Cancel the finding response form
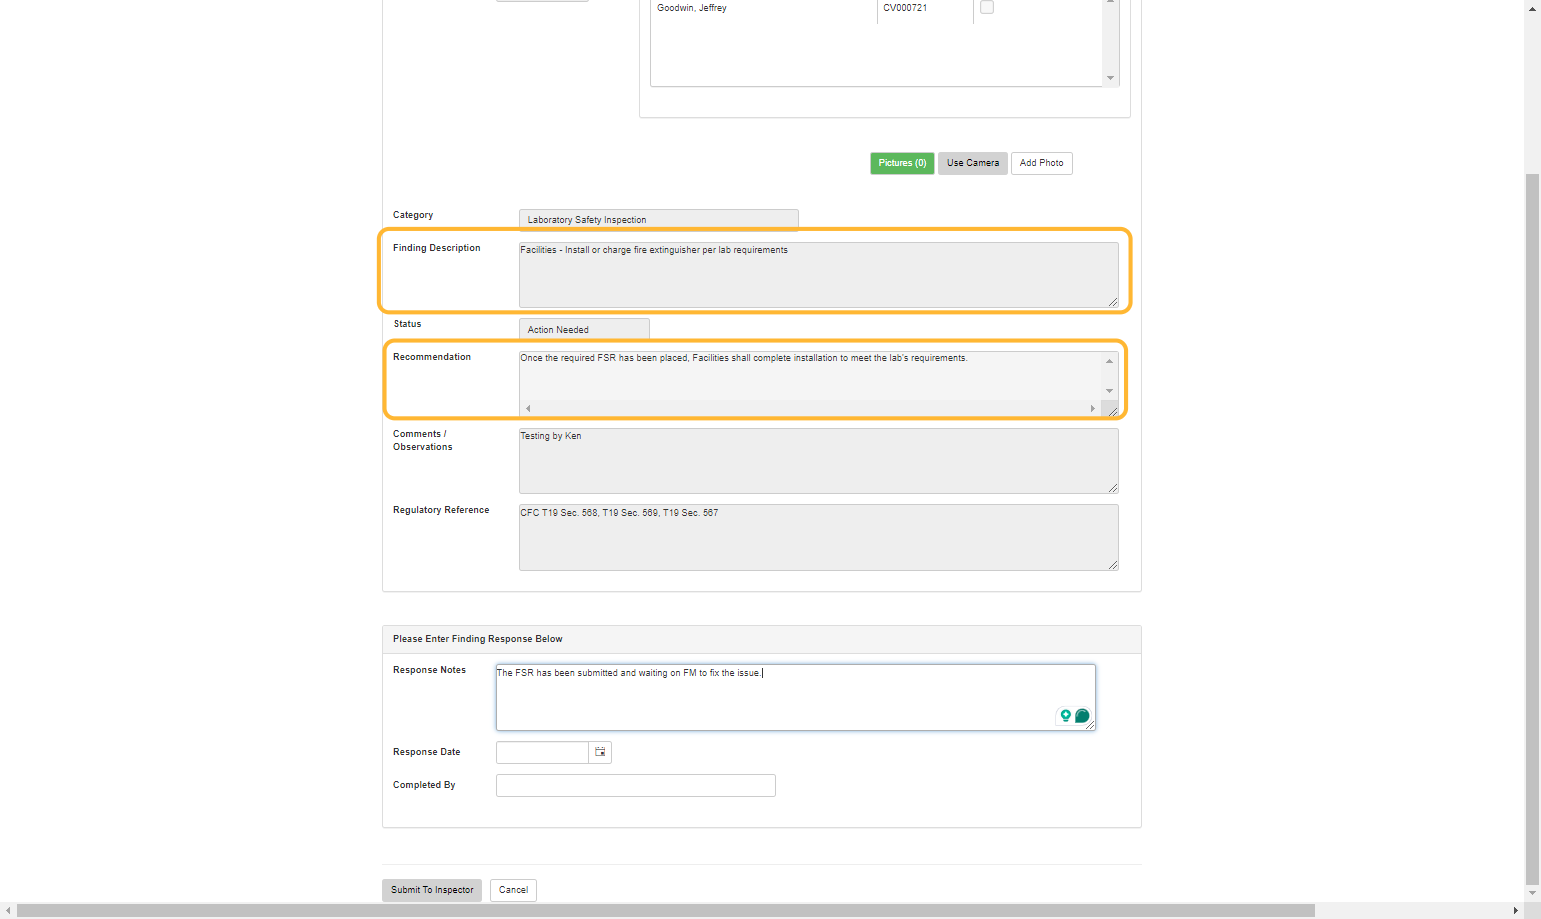The image size is (1541, 919). (513, 890)
